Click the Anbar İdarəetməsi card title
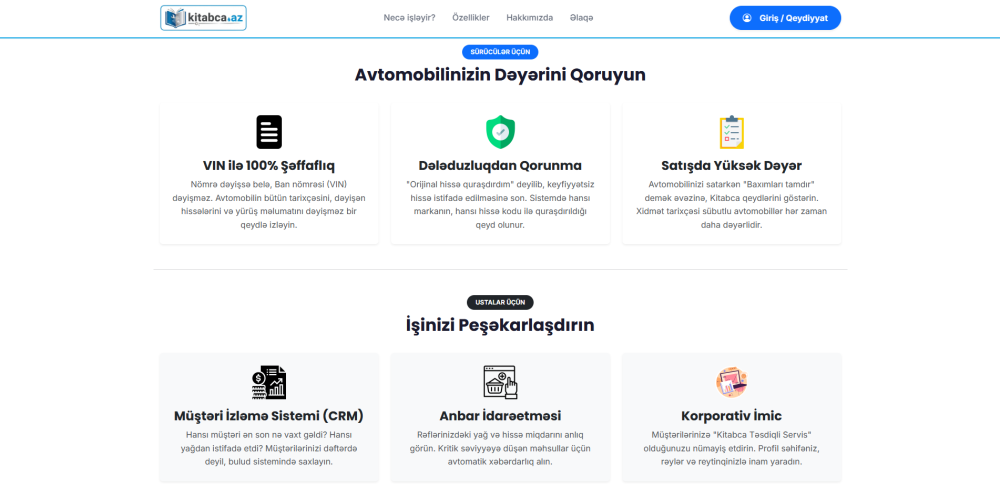The width and height of the screenshot is (1000, 495). coord(500,416)
